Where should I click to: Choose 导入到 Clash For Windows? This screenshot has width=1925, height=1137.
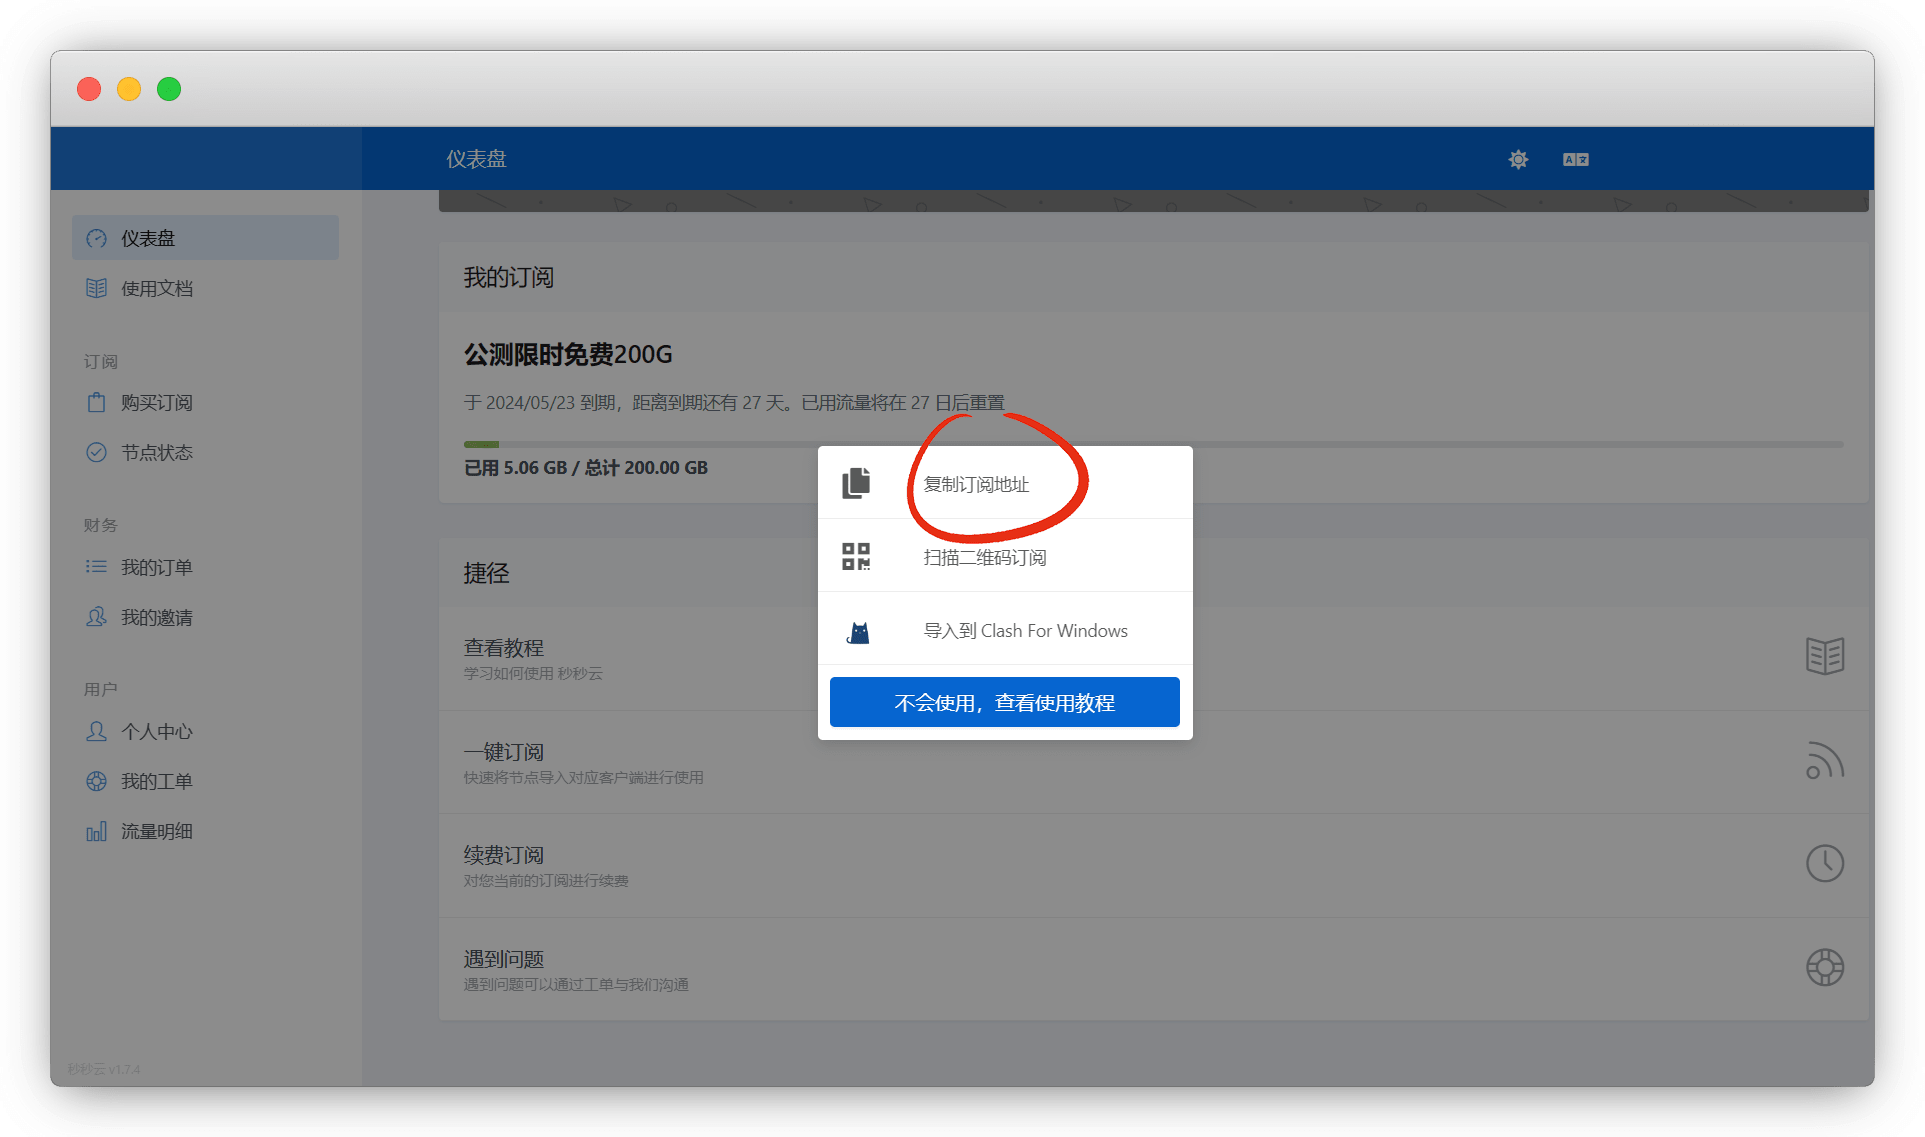coord(1025,631)
